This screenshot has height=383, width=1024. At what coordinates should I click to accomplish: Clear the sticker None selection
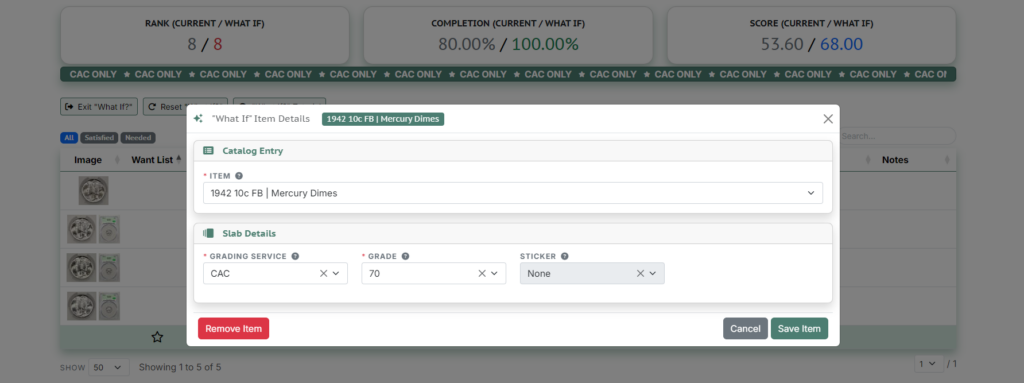coord(640,274)
